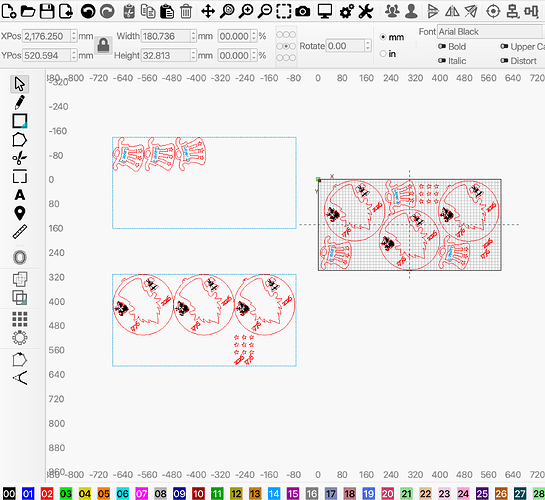Open Preview with the monitor icon
The image size is (545, 500).
[x=325, y=11]
